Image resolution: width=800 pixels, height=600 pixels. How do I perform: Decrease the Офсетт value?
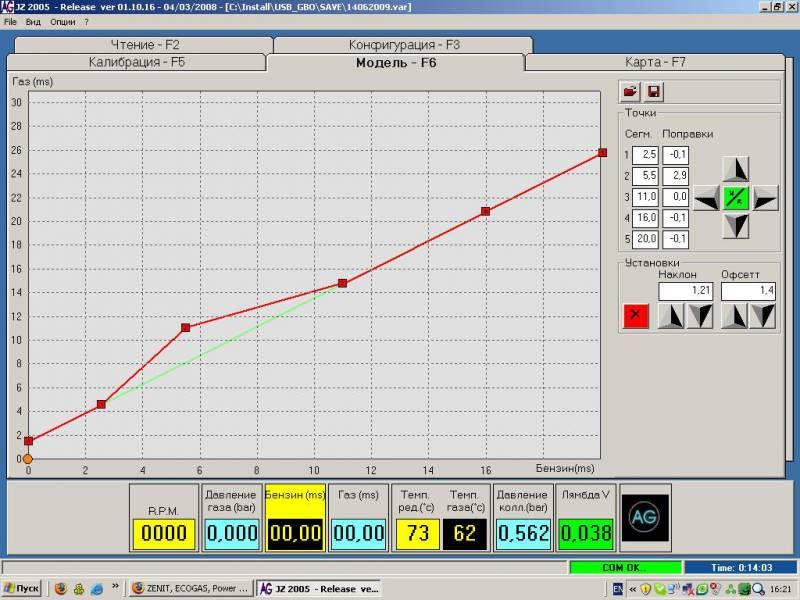point(763,317)
